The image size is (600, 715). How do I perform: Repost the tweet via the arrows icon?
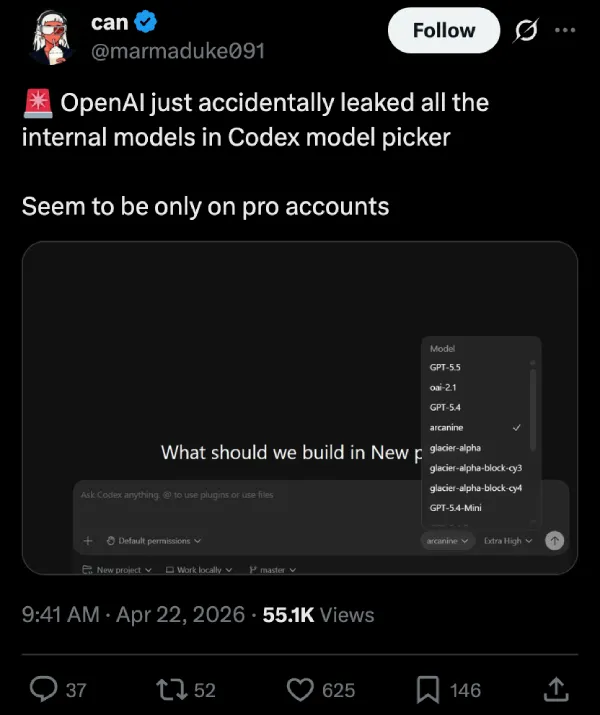171,689
